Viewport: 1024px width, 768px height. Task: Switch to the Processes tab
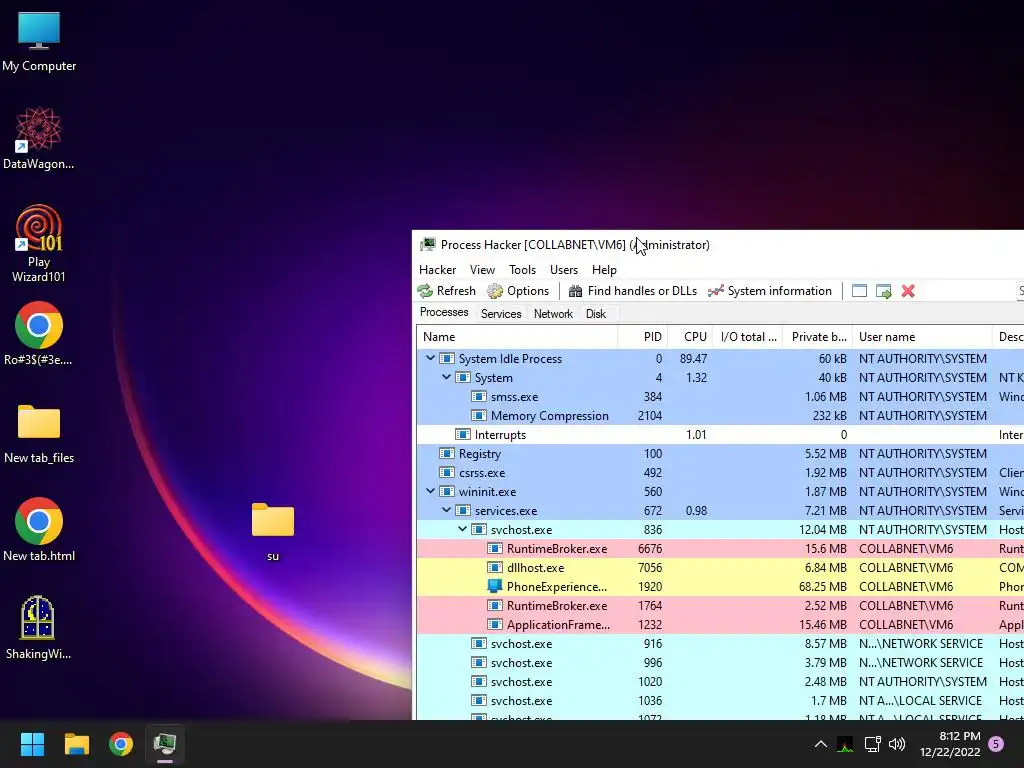click(x=444, y=313)
